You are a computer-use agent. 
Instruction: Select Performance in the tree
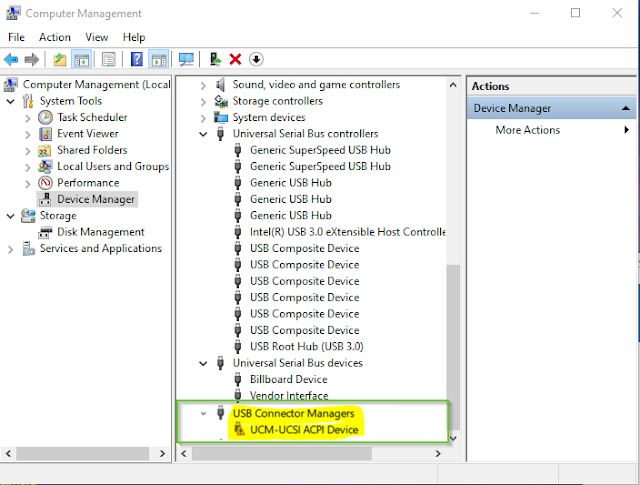[88, 183]
